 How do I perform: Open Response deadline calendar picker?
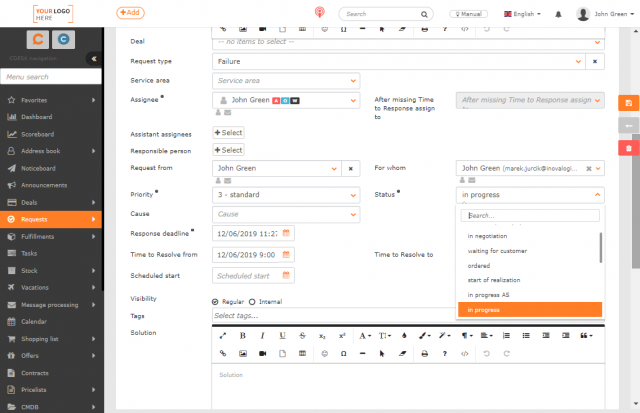pyautogui.click(x=286, y=233)
